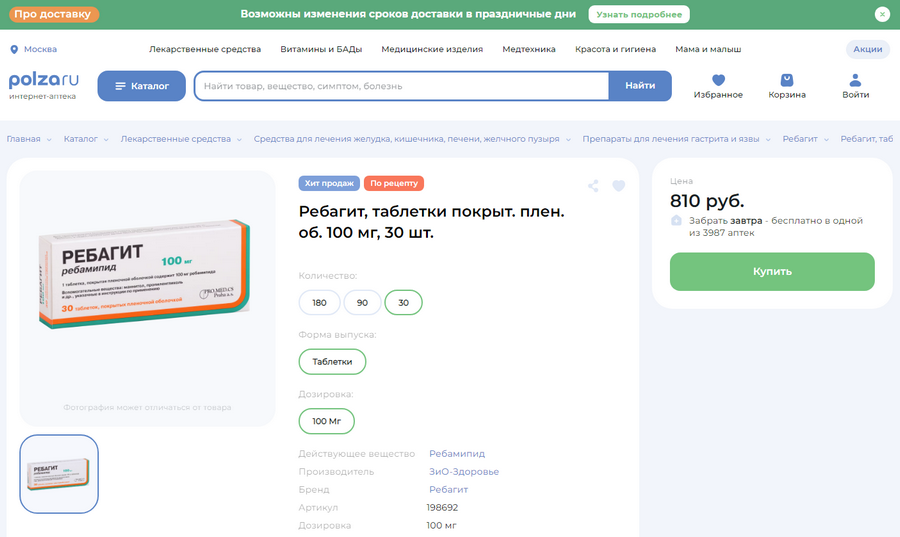The height and width of the screenshot is (537, 900).
Task: Click the green Купить button
Action: point(772,271)
